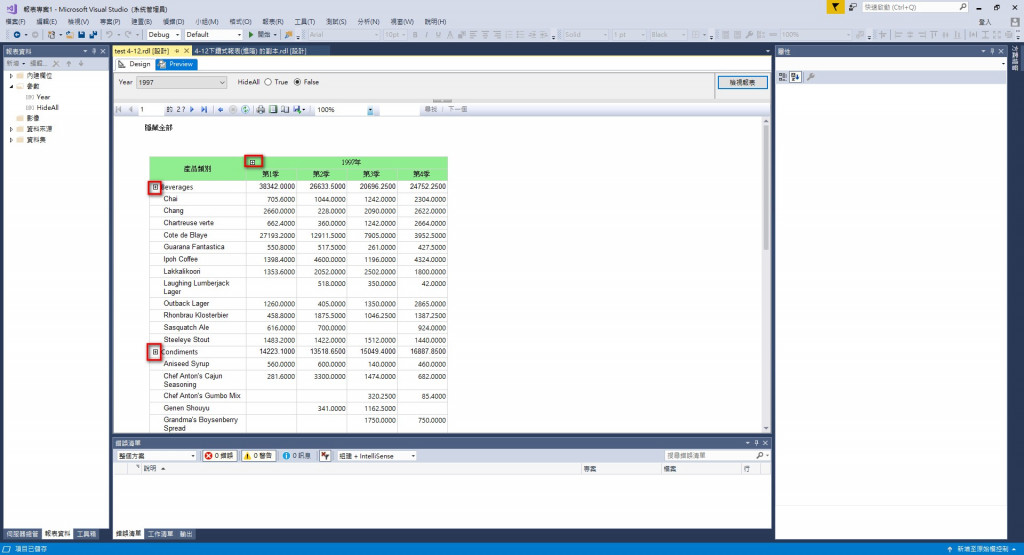The image size is (1024, 555).
Task: Click move down arrow in report data panel
Action: click(x=81, y=63)
